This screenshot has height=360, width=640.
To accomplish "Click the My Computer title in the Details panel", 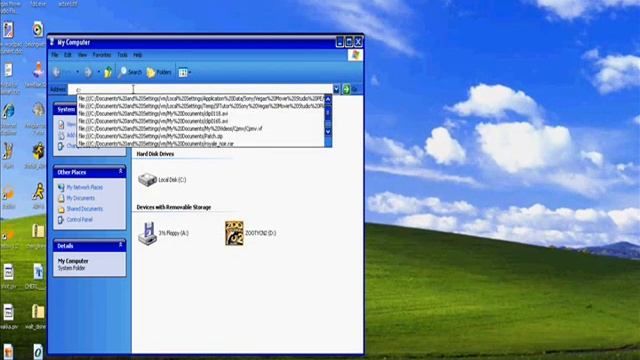I will [73, 261].
